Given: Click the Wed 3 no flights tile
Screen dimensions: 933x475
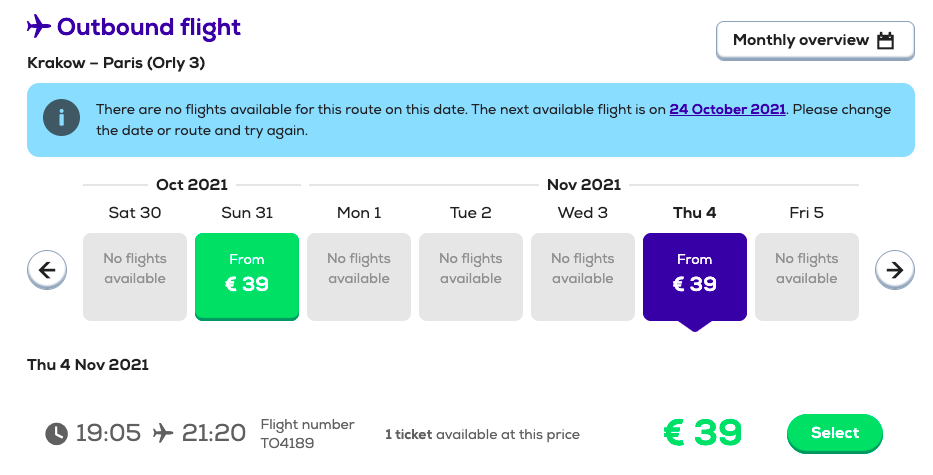Looking at the screenshot, I should tap(583, 277).
